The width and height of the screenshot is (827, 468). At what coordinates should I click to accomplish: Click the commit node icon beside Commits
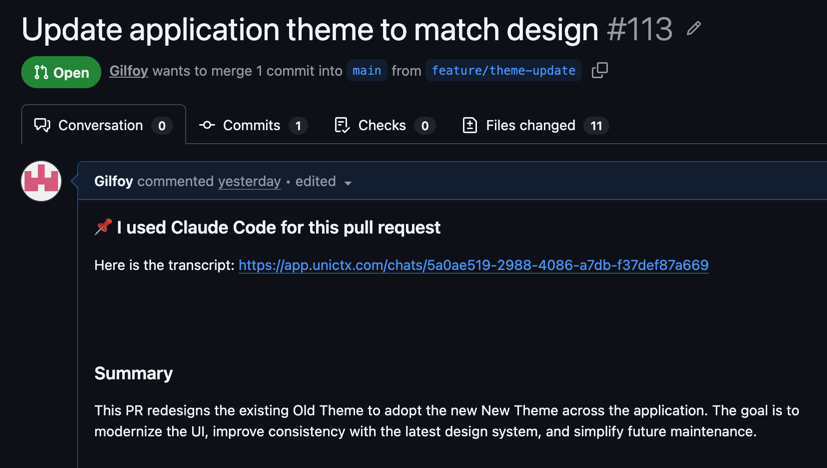(x=207, y=125)
